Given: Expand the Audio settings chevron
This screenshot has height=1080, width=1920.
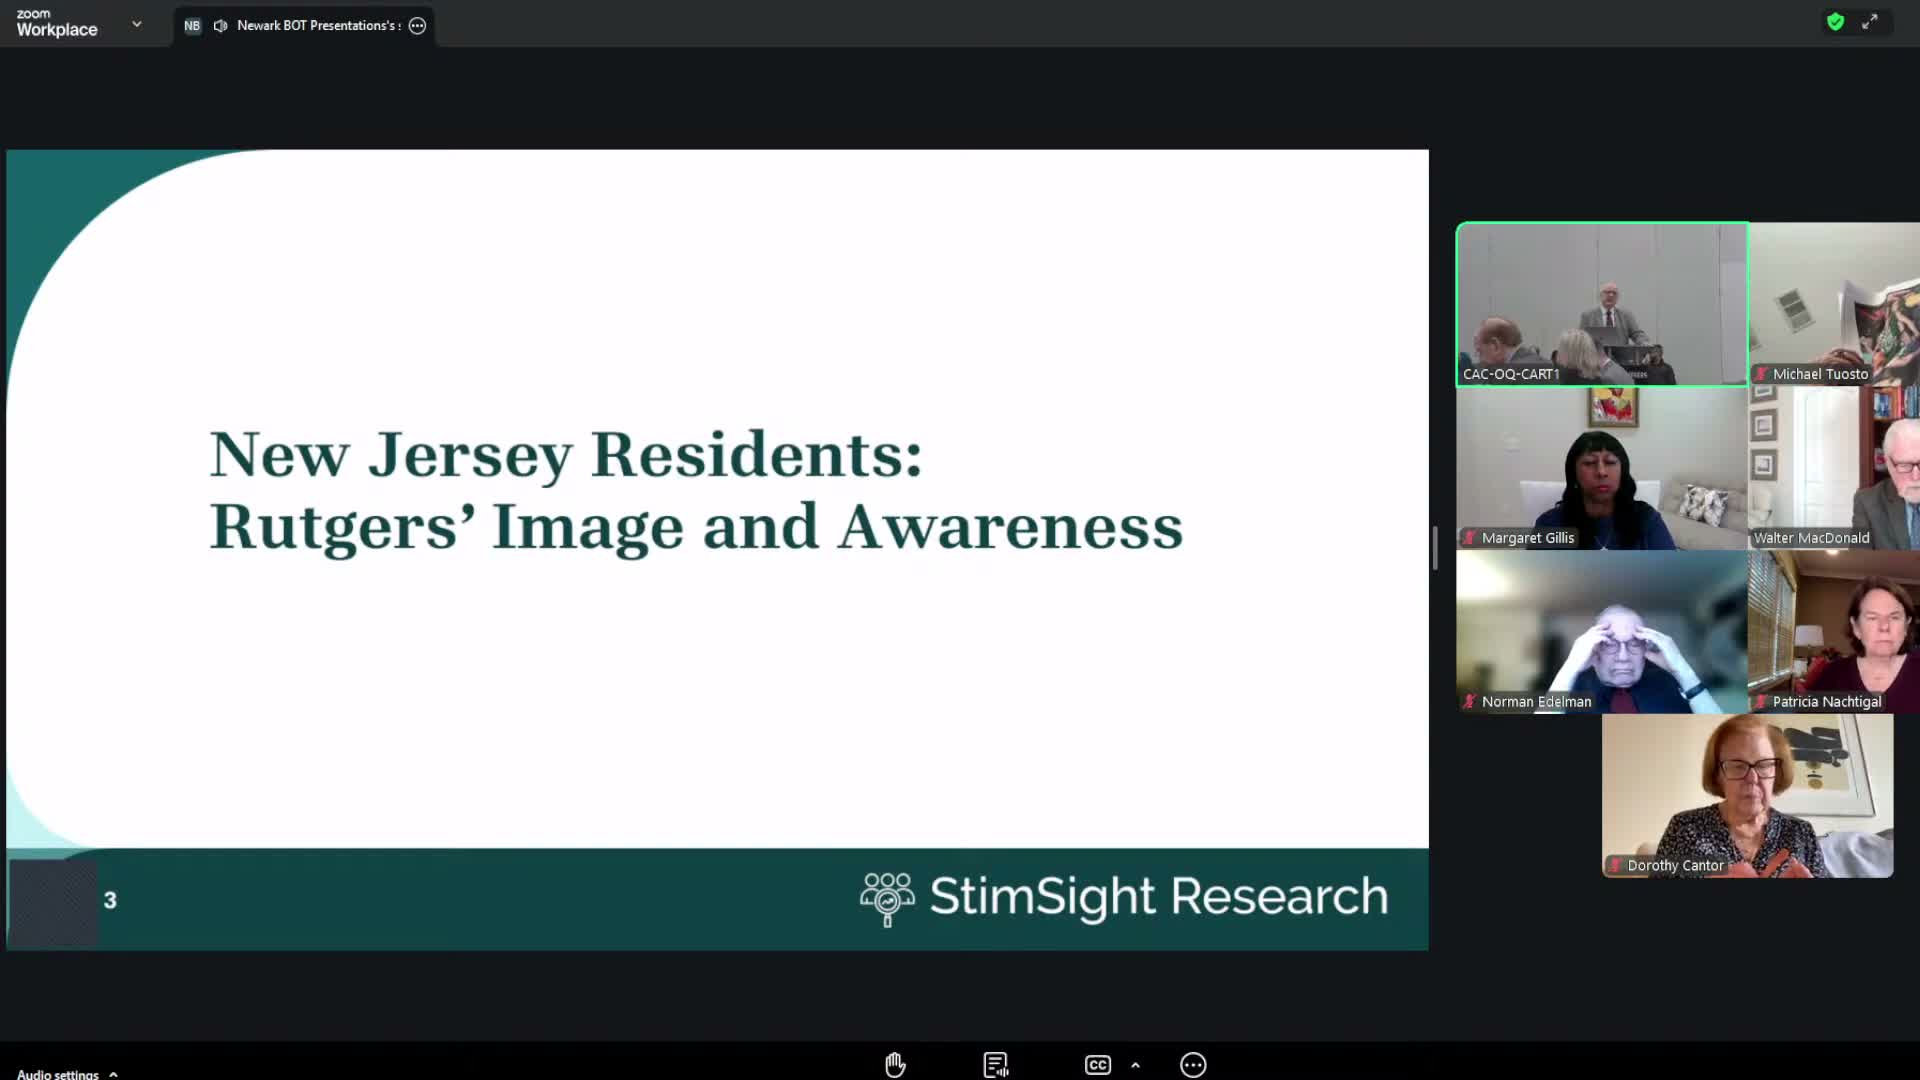Looking at the screenshot, I should pos(112,1073).
